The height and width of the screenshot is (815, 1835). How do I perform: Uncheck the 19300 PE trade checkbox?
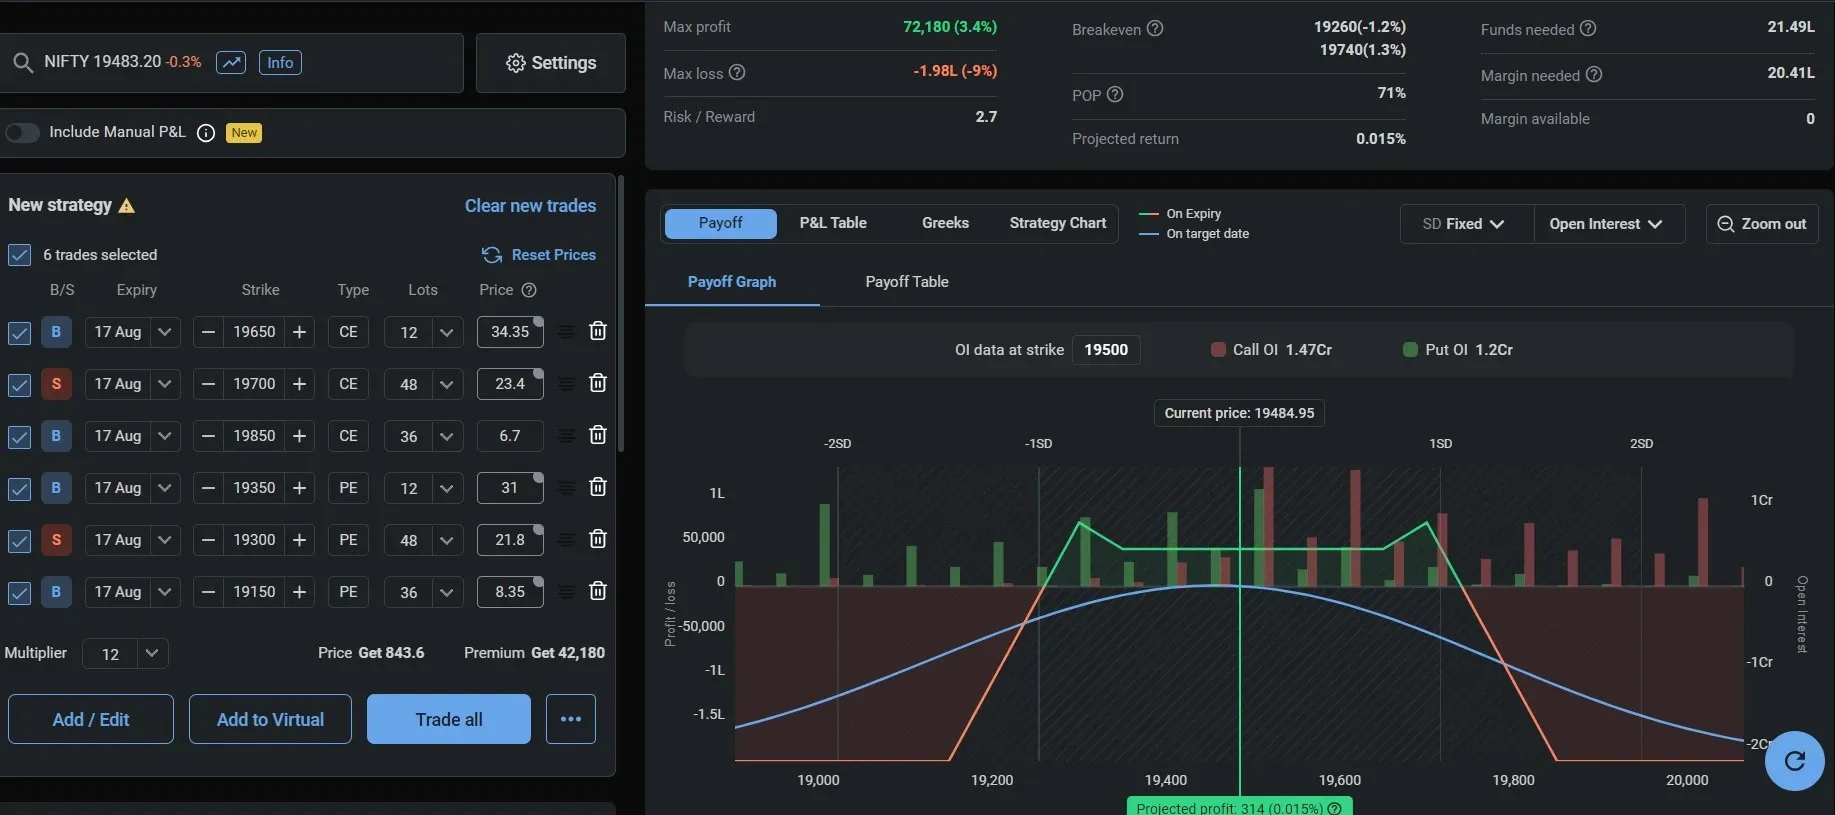(x=19, y=541)
